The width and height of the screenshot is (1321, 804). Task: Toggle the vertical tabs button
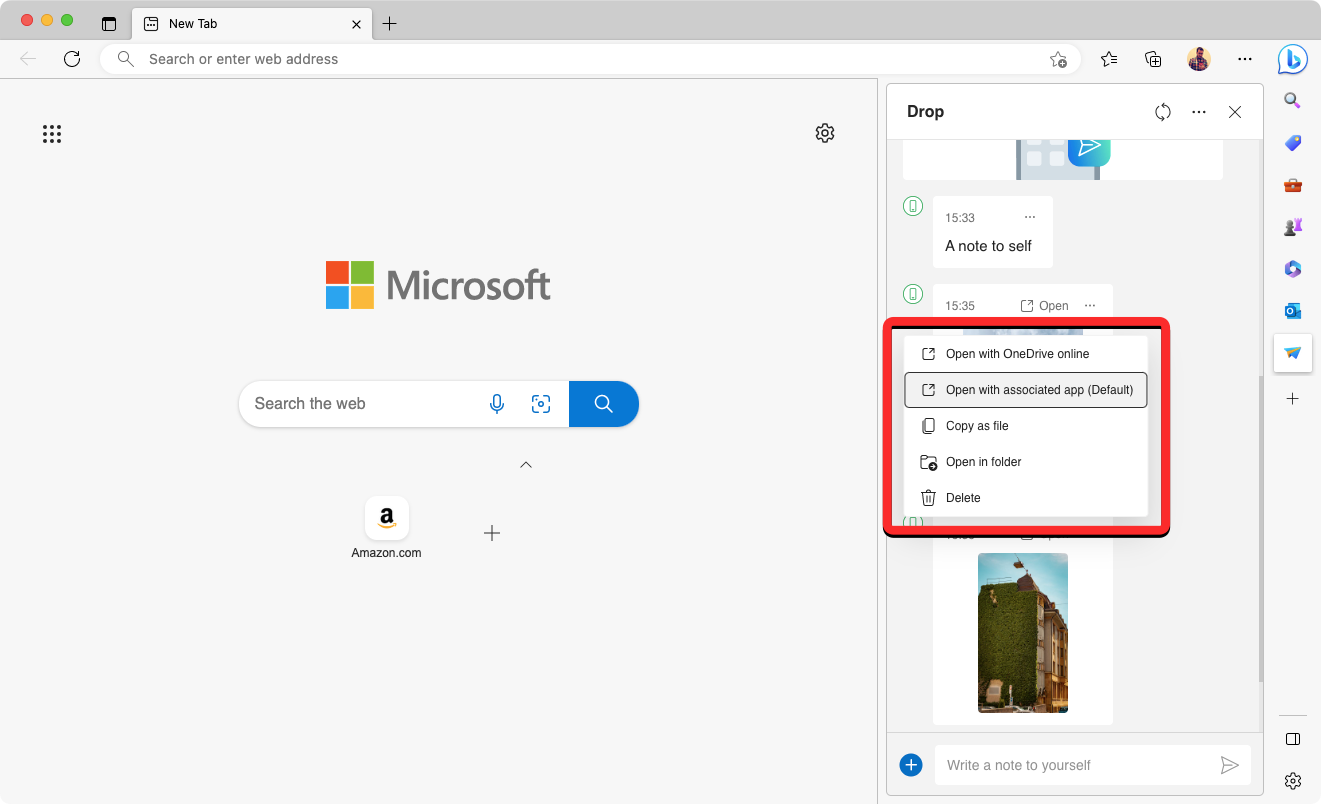(x=109, y=24)
